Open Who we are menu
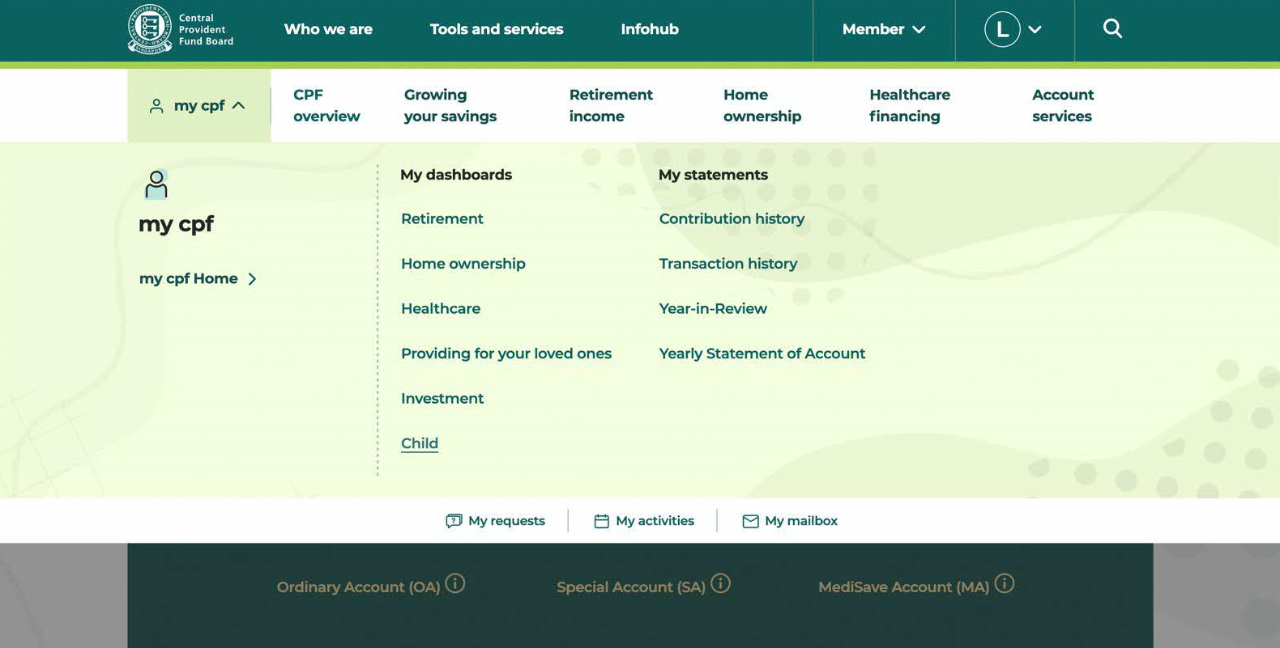Viewport: 1280px width, 648px height. pyautogui.click(x=328, y=29)
